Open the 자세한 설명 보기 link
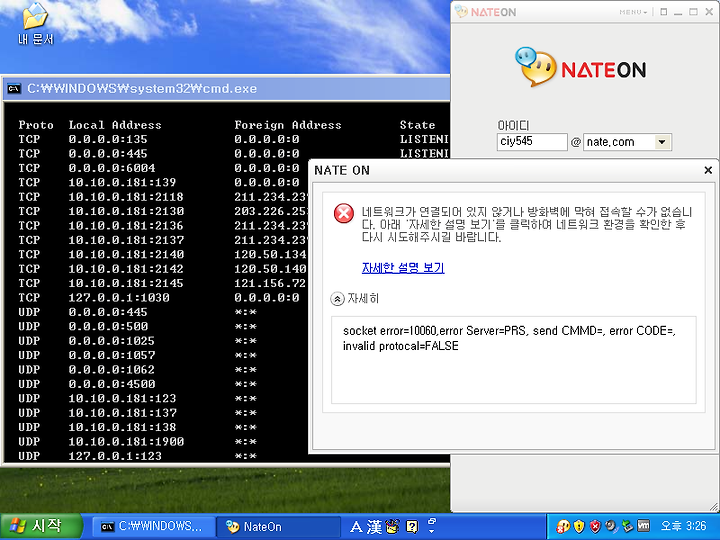Image resolution: width=720 pixels, height=540 pixels. coord(403,268)
